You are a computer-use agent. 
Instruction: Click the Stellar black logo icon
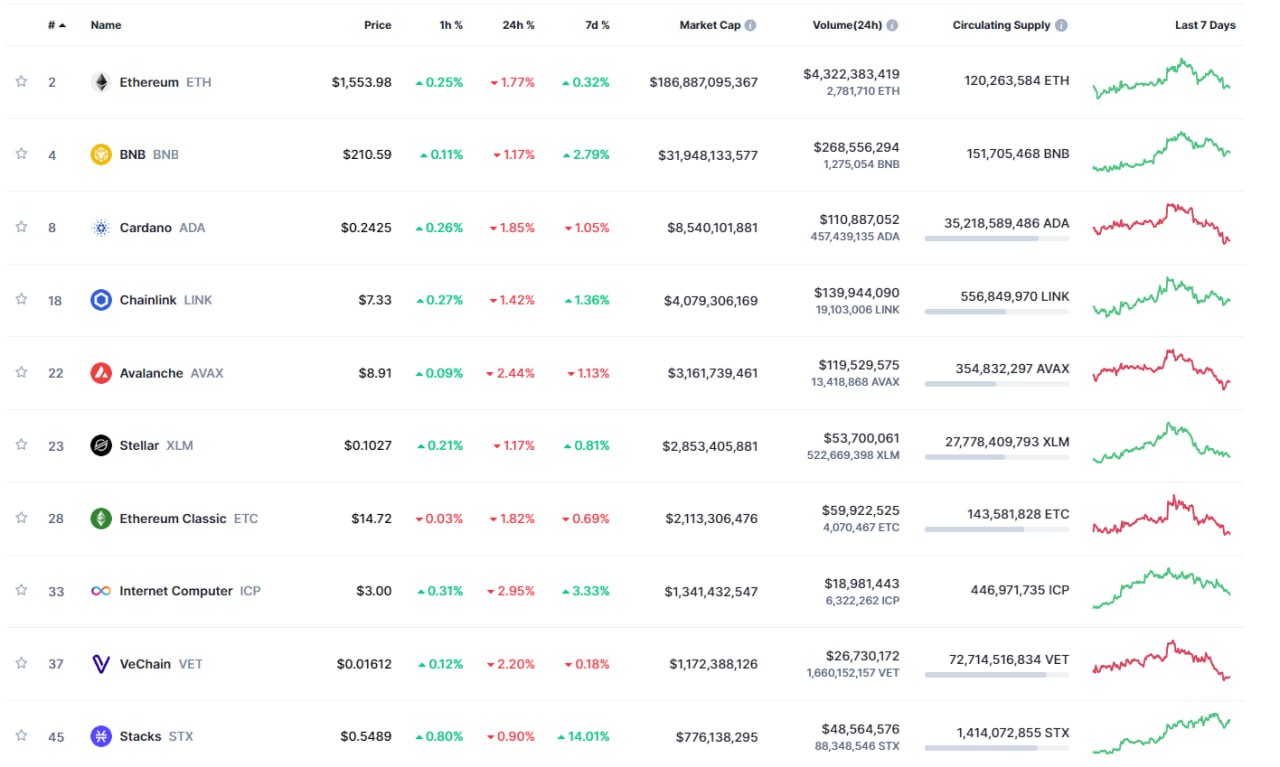[101, 445]
